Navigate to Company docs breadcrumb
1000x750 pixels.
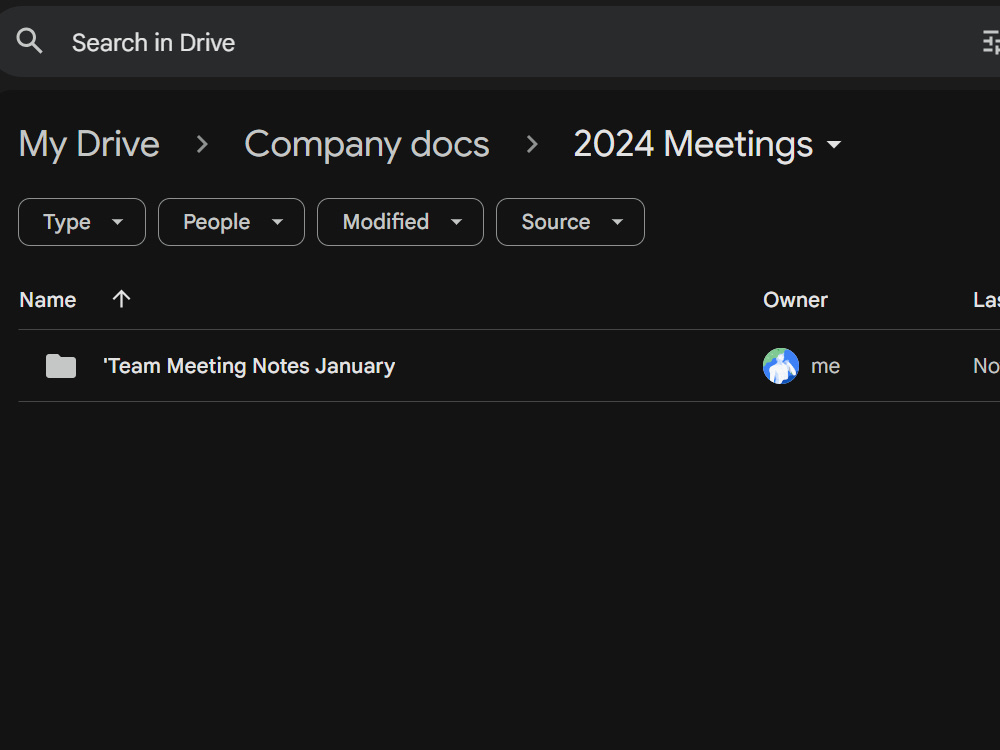(367, 144)
